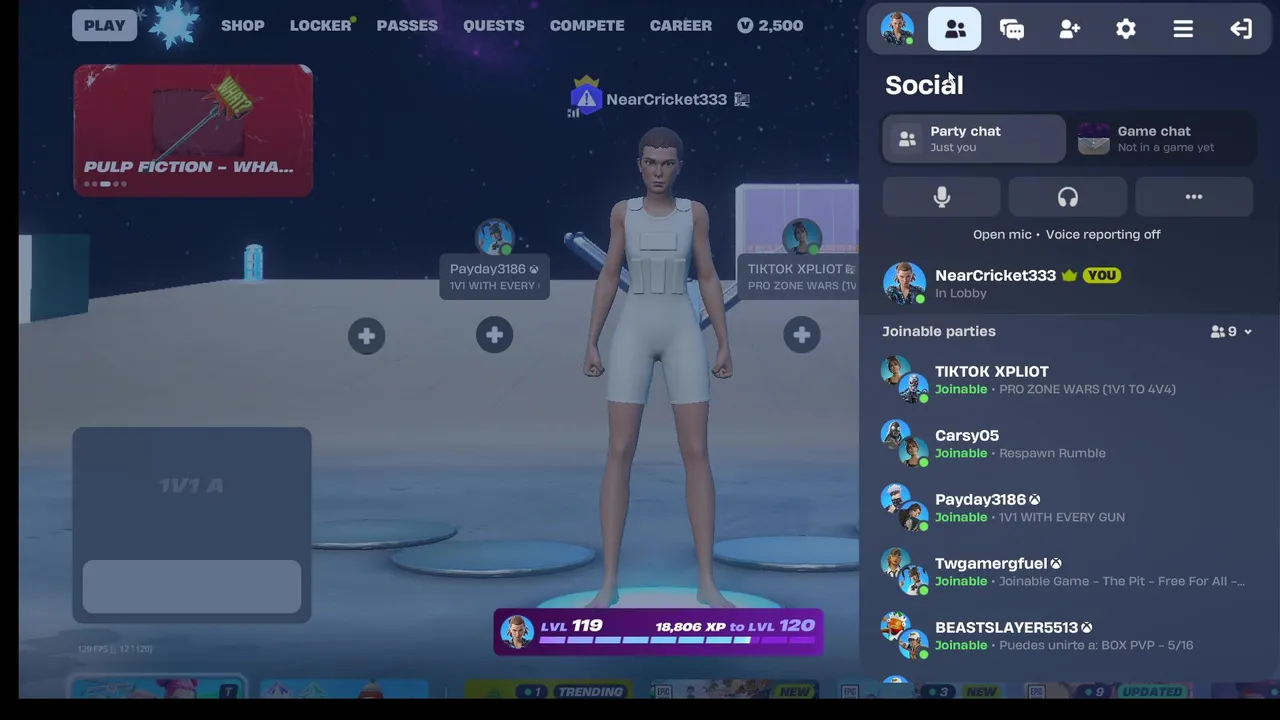Click the 2,500 V-Bucks balance

pos(770,25)
